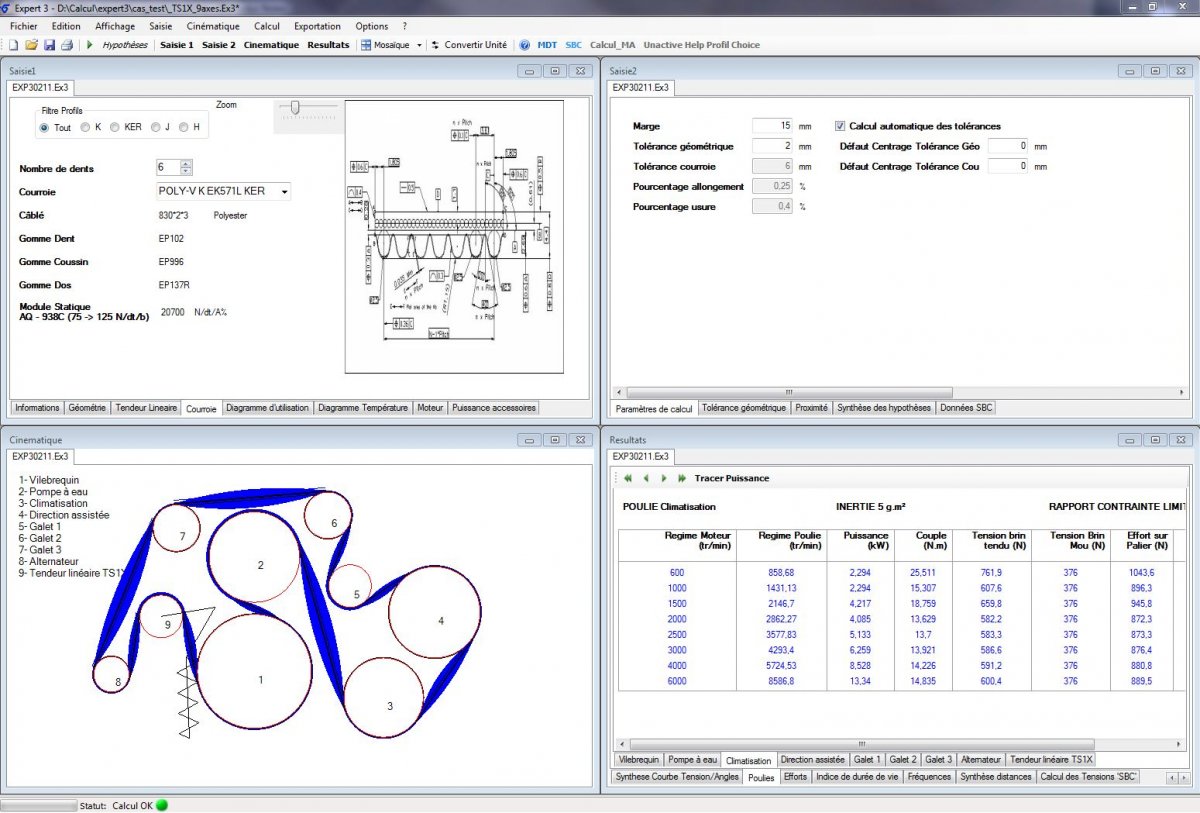Toggle Calcul automatique des tolérances checkbox

tap(840, 126)
